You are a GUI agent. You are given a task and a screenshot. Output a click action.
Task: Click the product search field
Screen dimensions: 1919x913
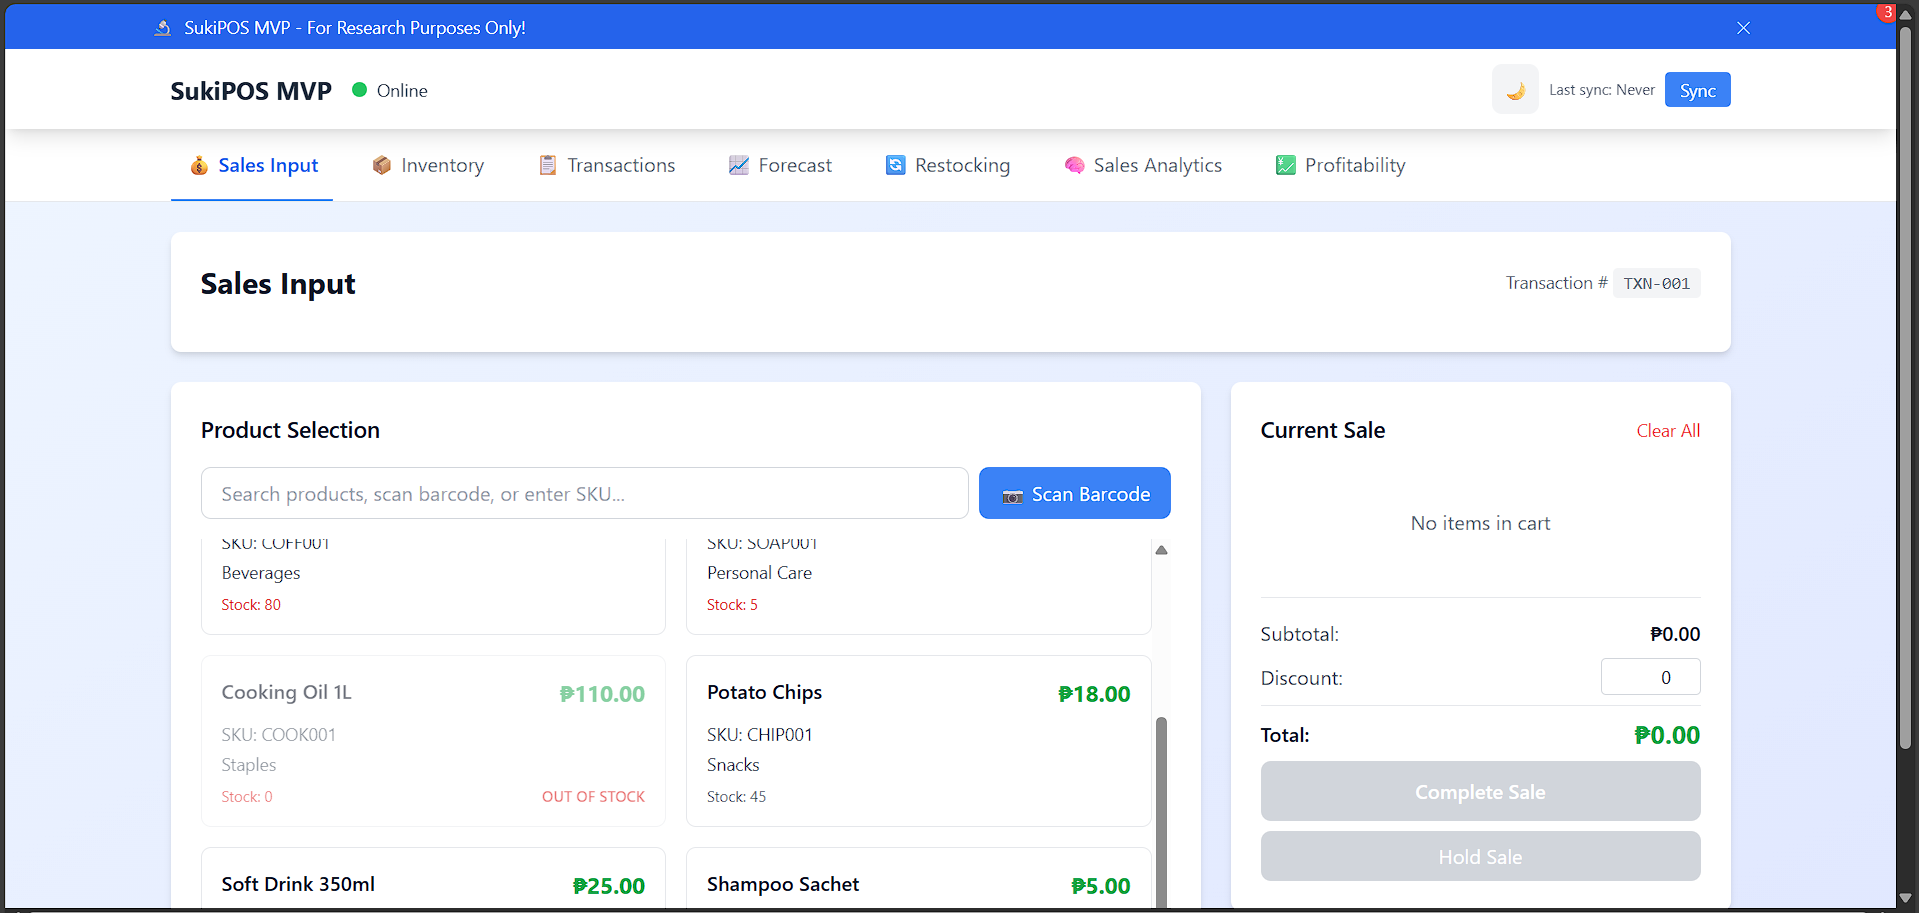[x=584, y=492]
